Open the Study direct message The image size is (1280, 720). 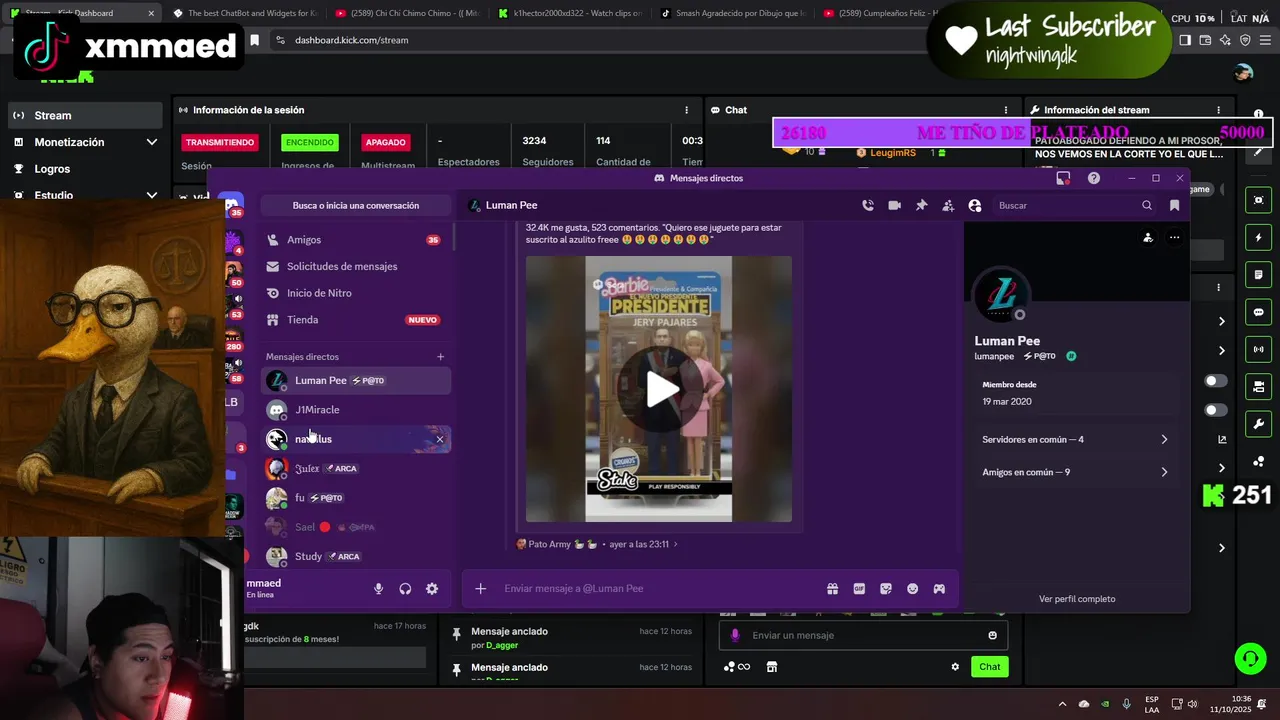(355, 556)
